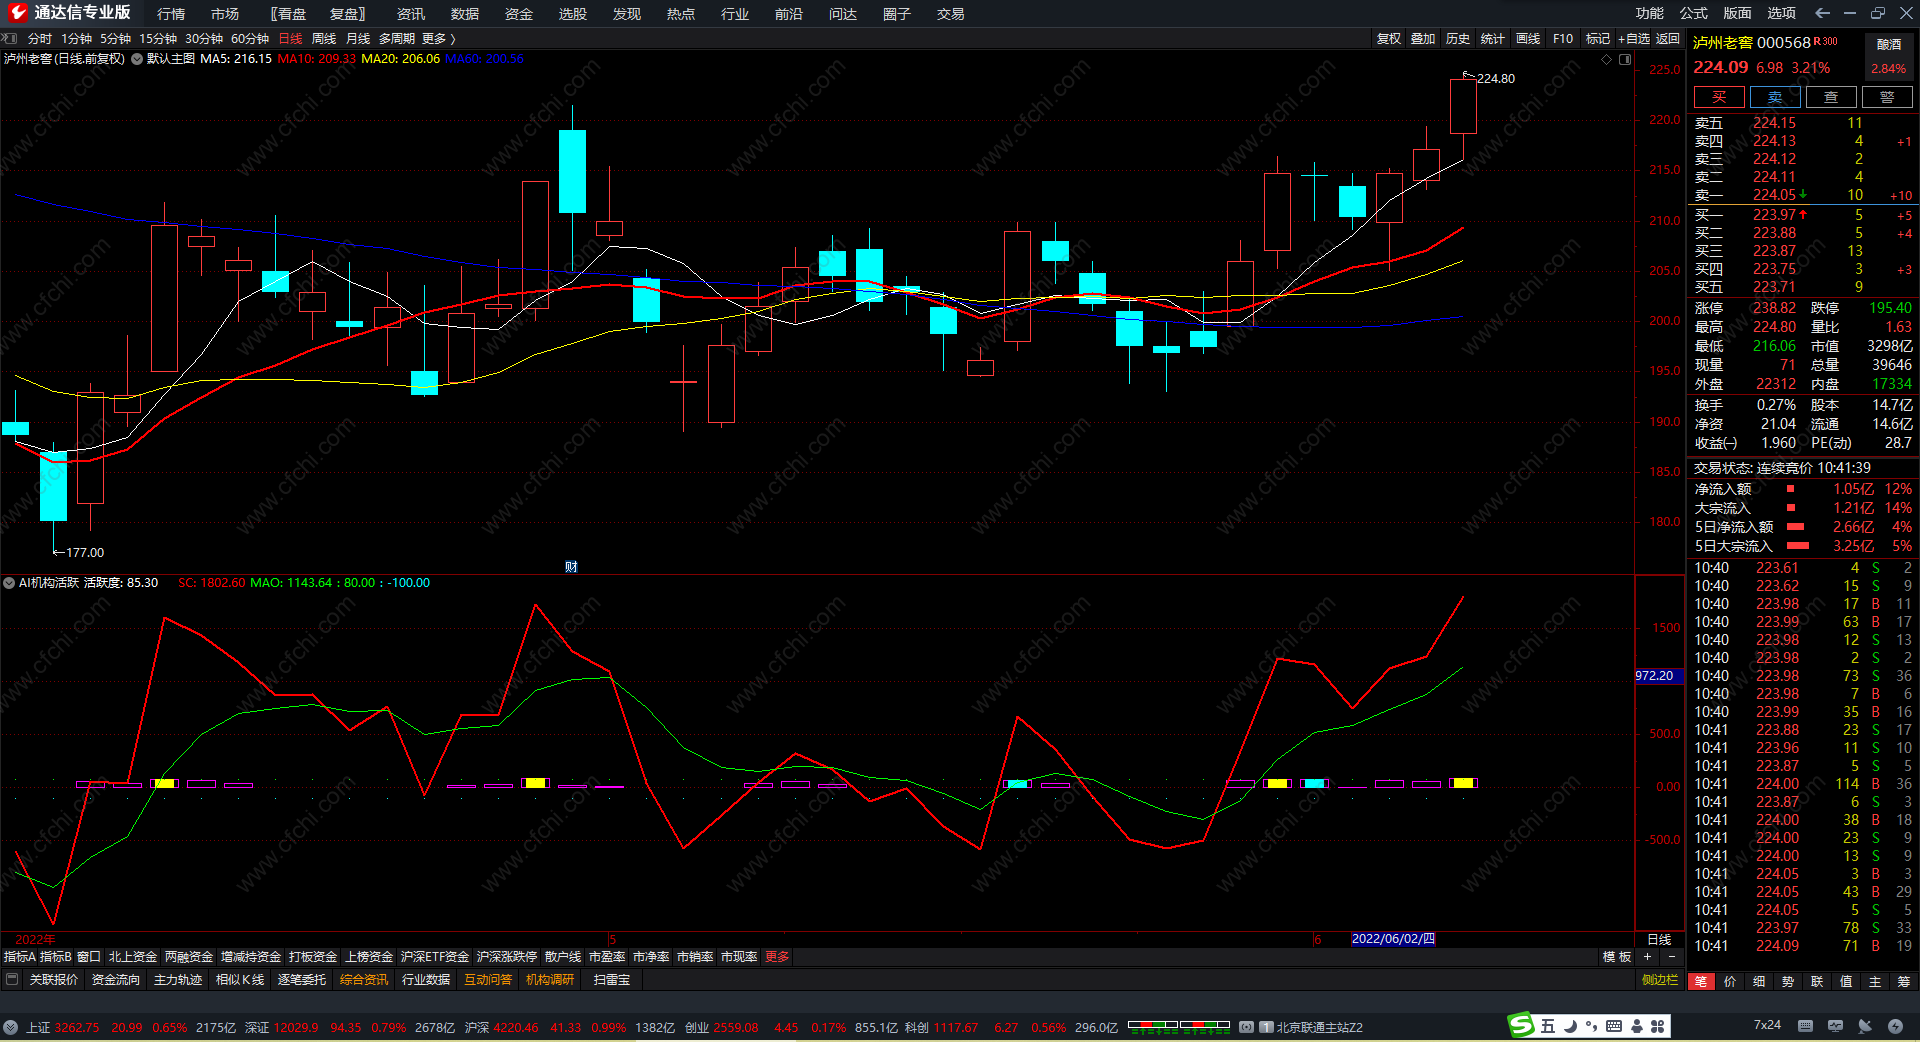This screenshot has width=1920, height=1042.
Task: Click the lightning bolt icon in status bar
Action: [1895, 1026]
